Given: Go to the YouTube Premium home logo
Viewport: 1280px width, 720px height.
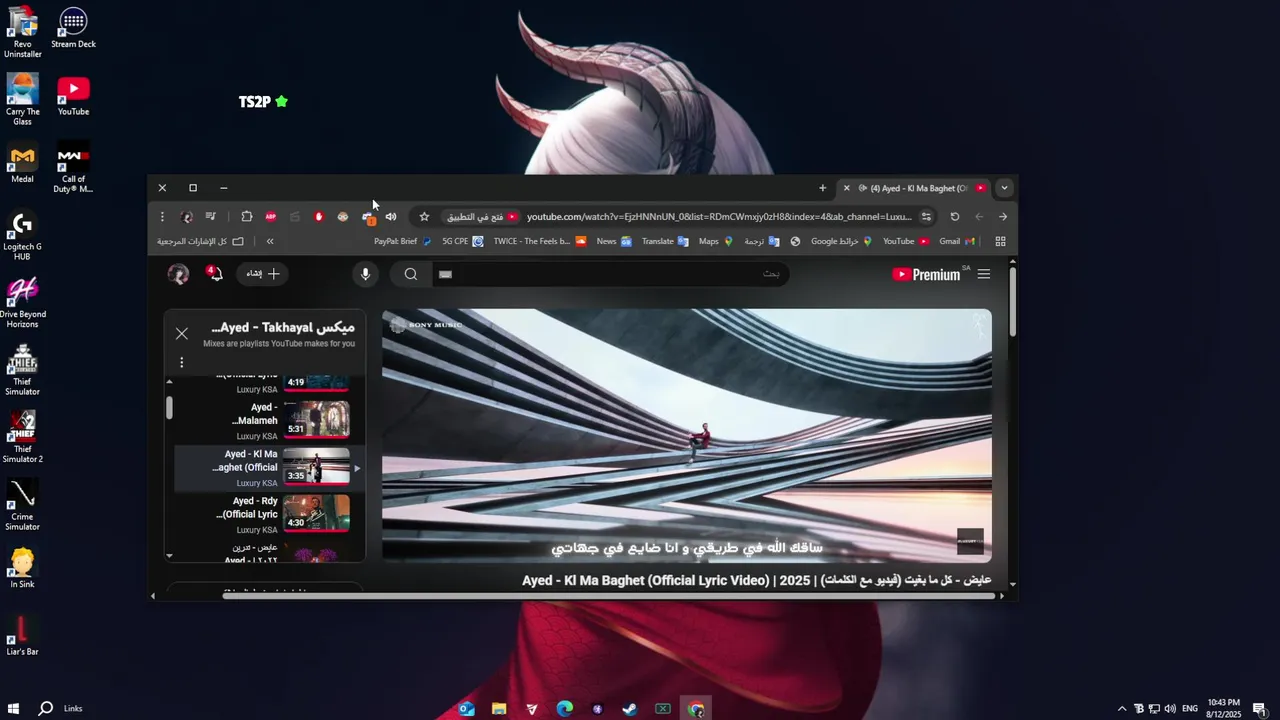Looking at the screenshot, I should click(926, 274).
